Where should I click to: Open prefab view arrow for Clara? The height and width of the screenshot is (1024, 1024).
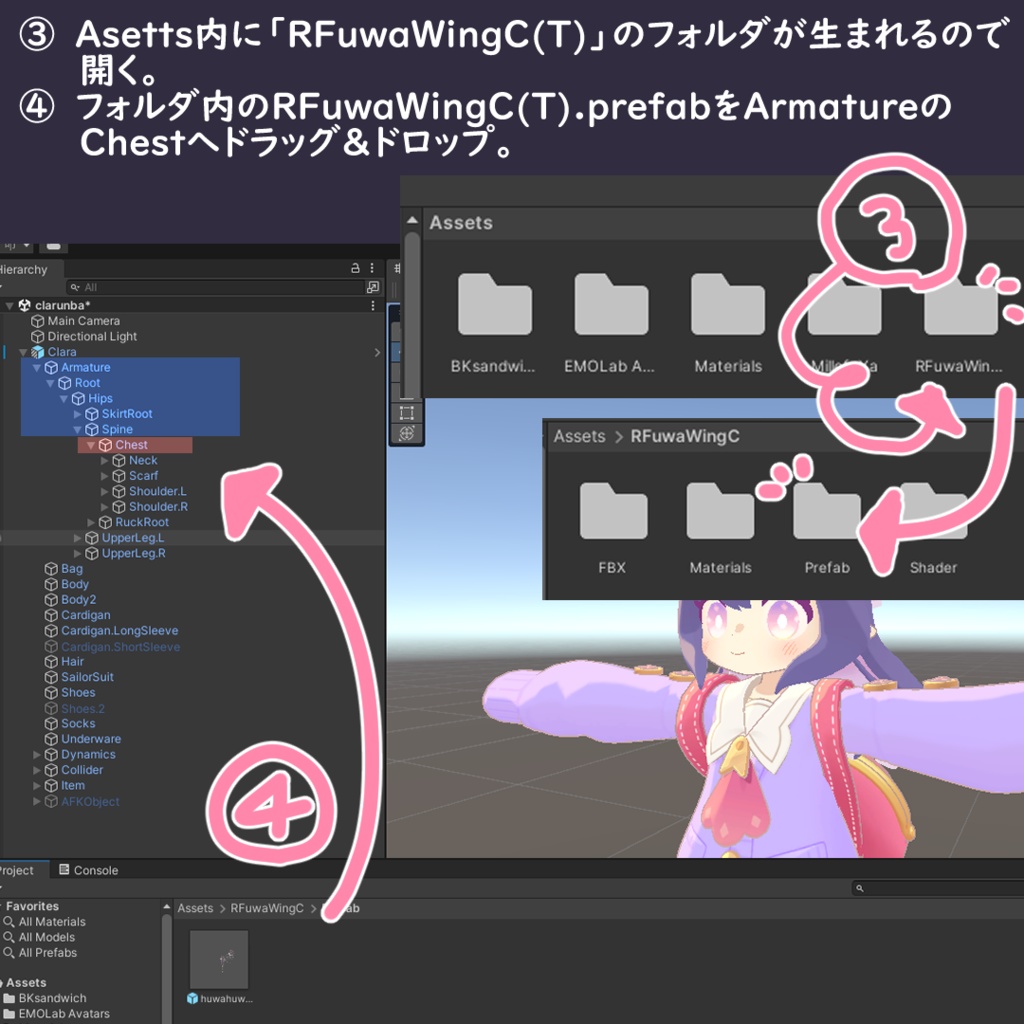377,352
